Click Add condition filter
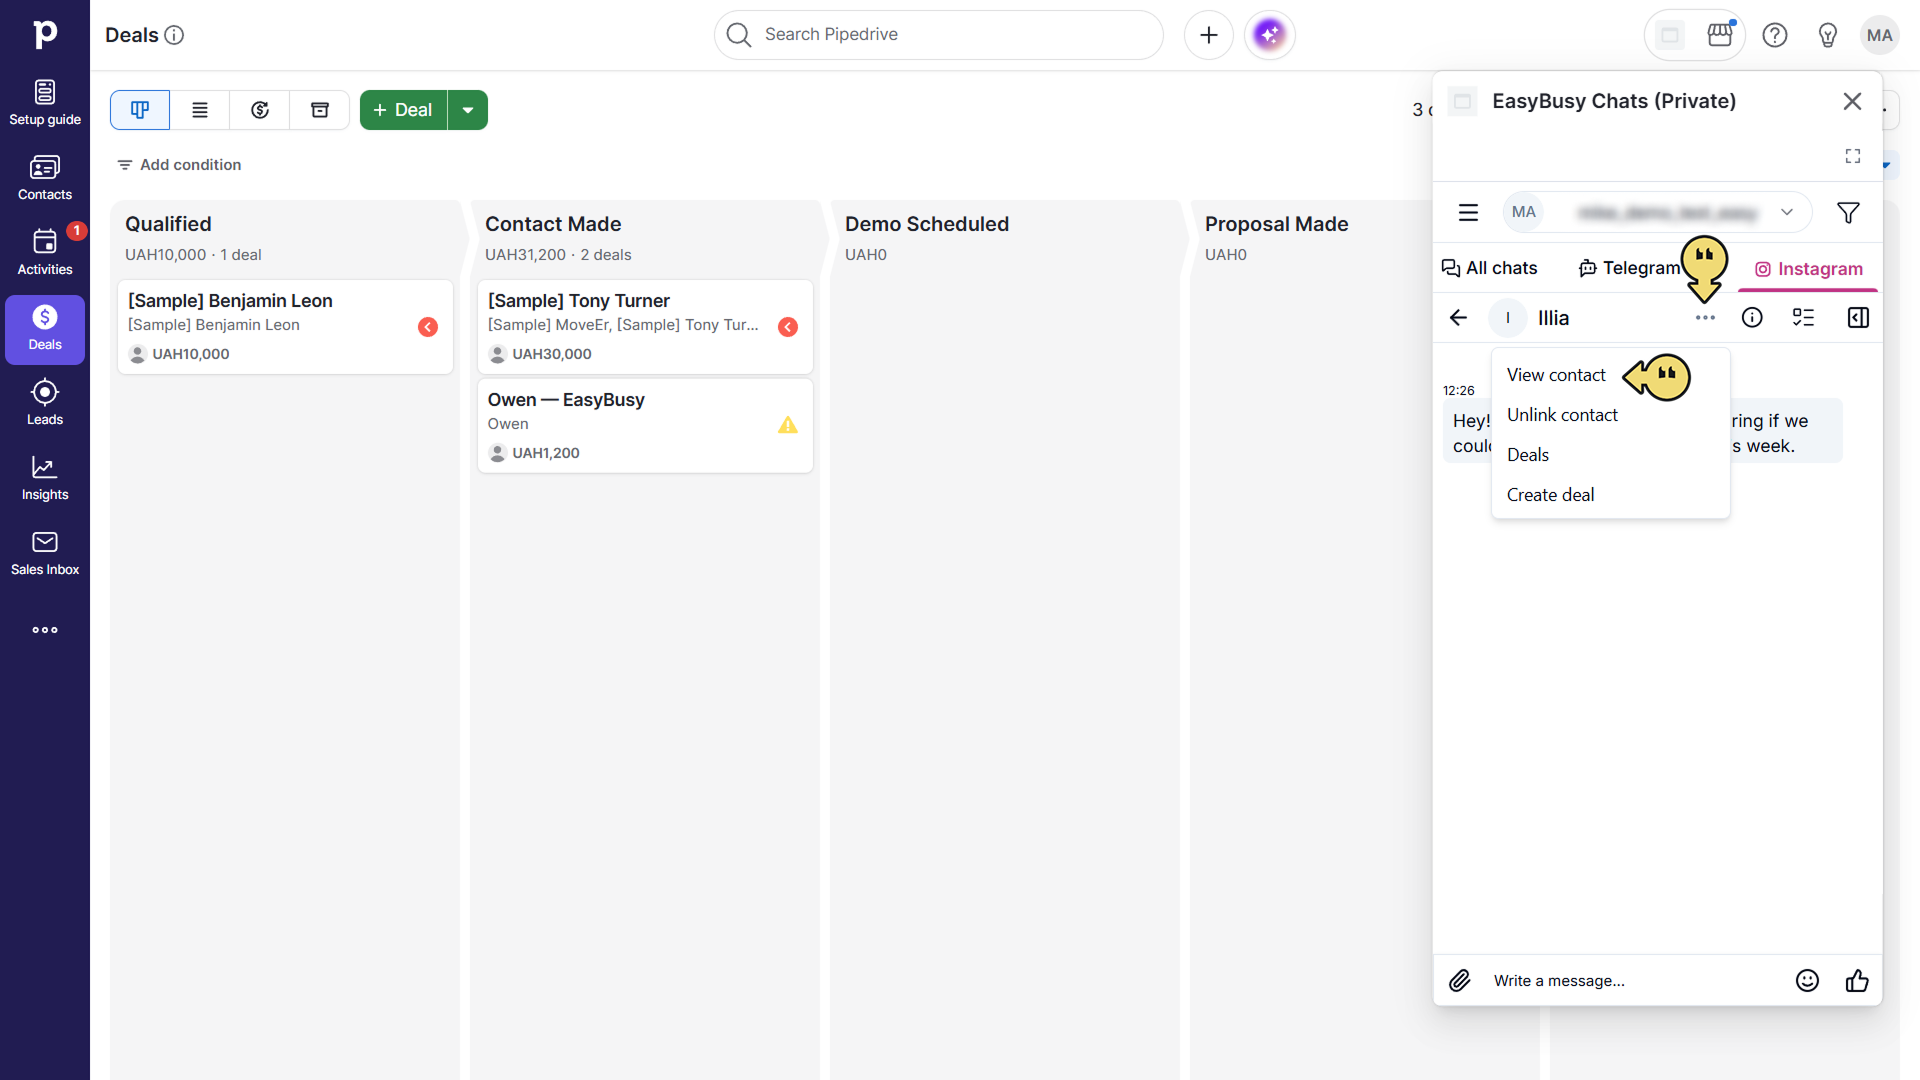 (x=179, y=165)
